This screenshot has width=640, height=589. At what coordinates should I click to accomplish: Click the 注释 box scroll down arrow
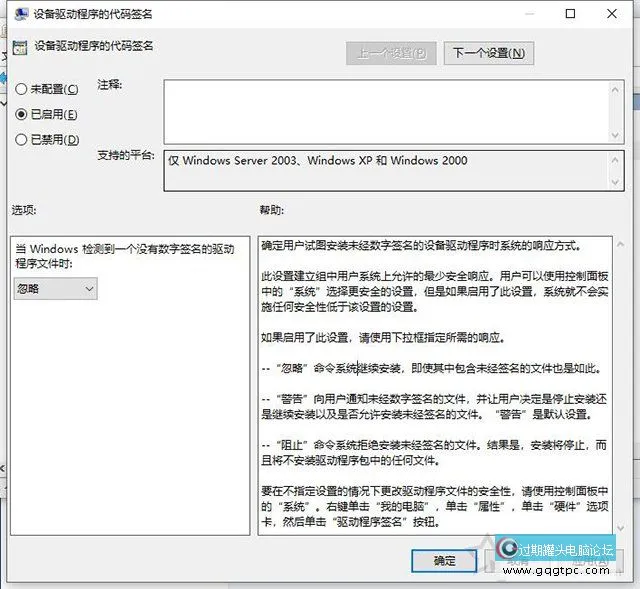click(616, 135)
